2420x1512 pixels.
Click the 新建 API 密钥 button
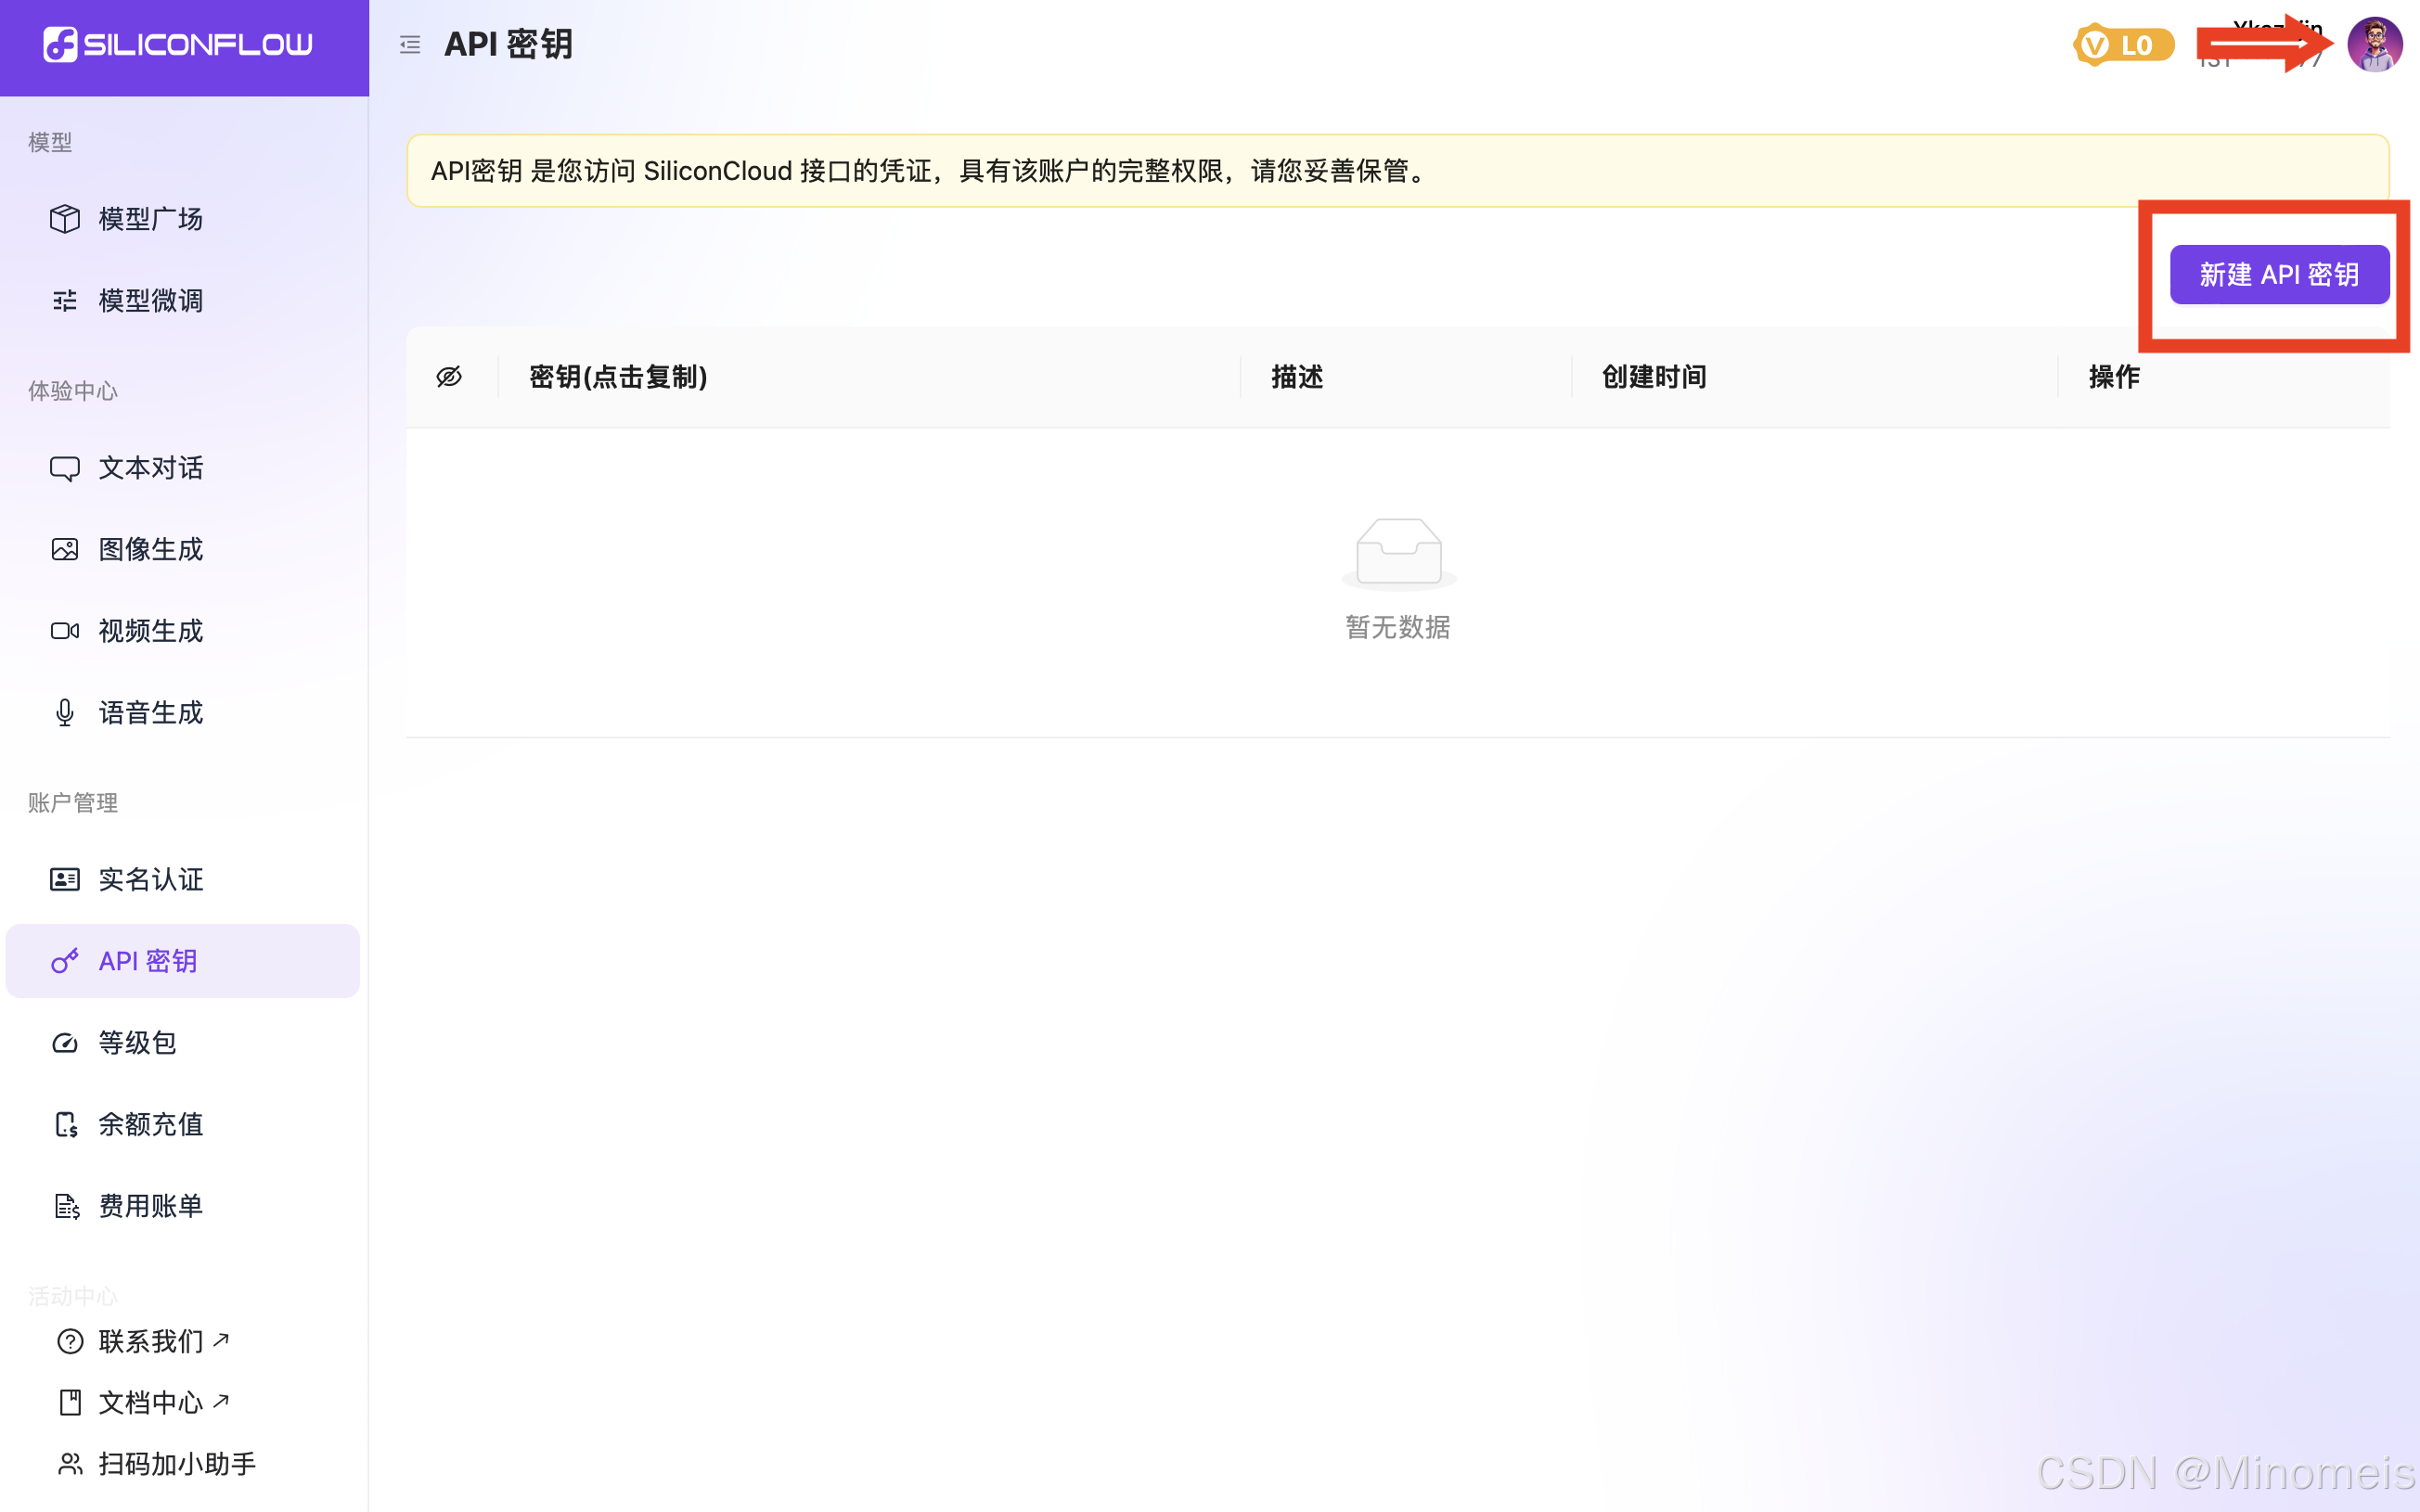pos(2278,275)
